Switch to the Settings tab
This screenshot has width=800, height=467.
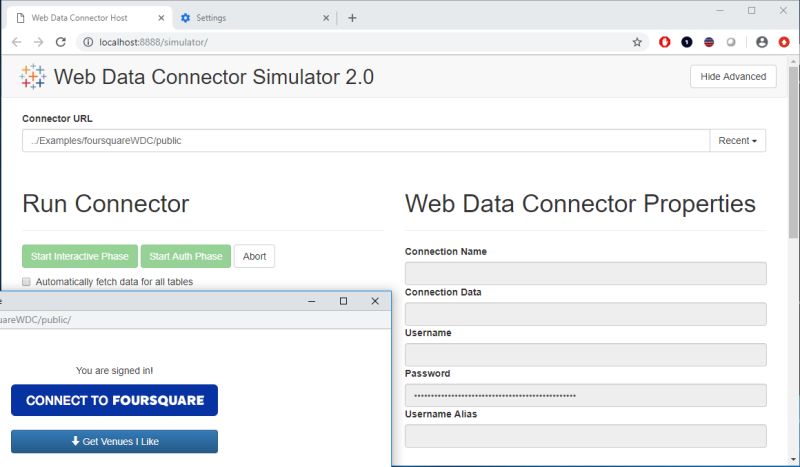[254, 18]
